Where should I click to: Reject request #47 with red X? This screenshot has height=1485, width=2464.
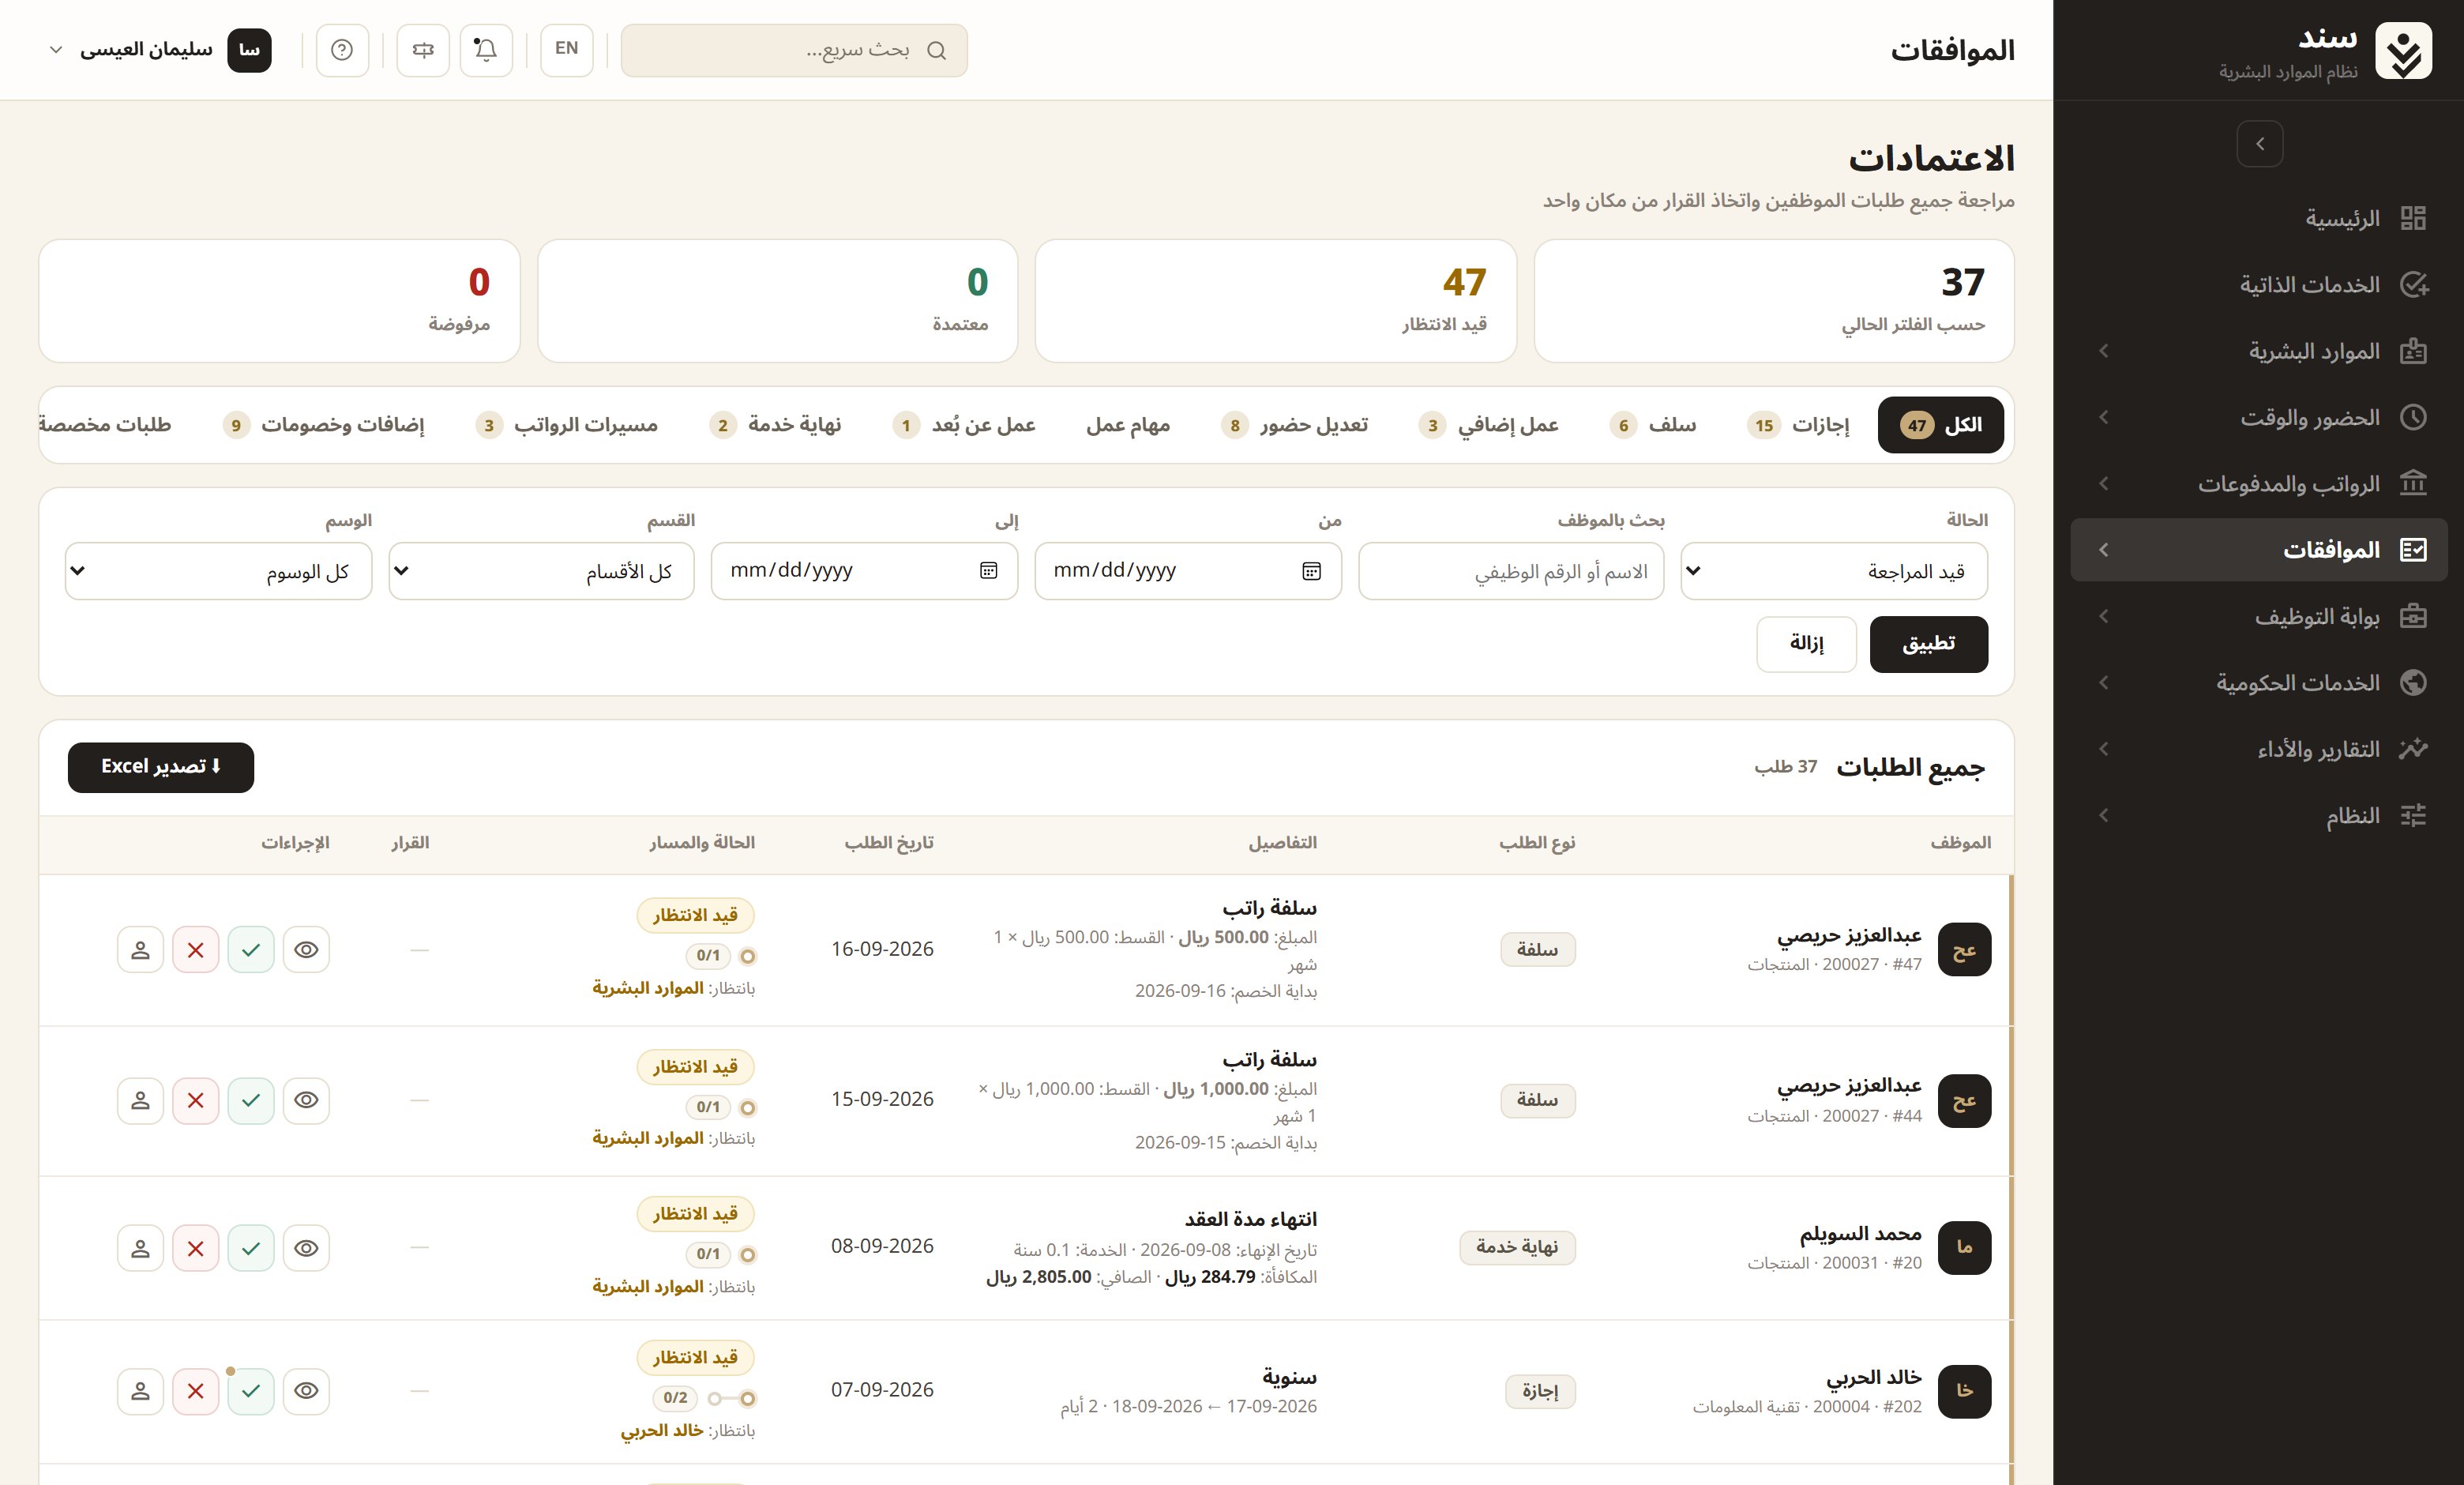[x=196, y=949]
